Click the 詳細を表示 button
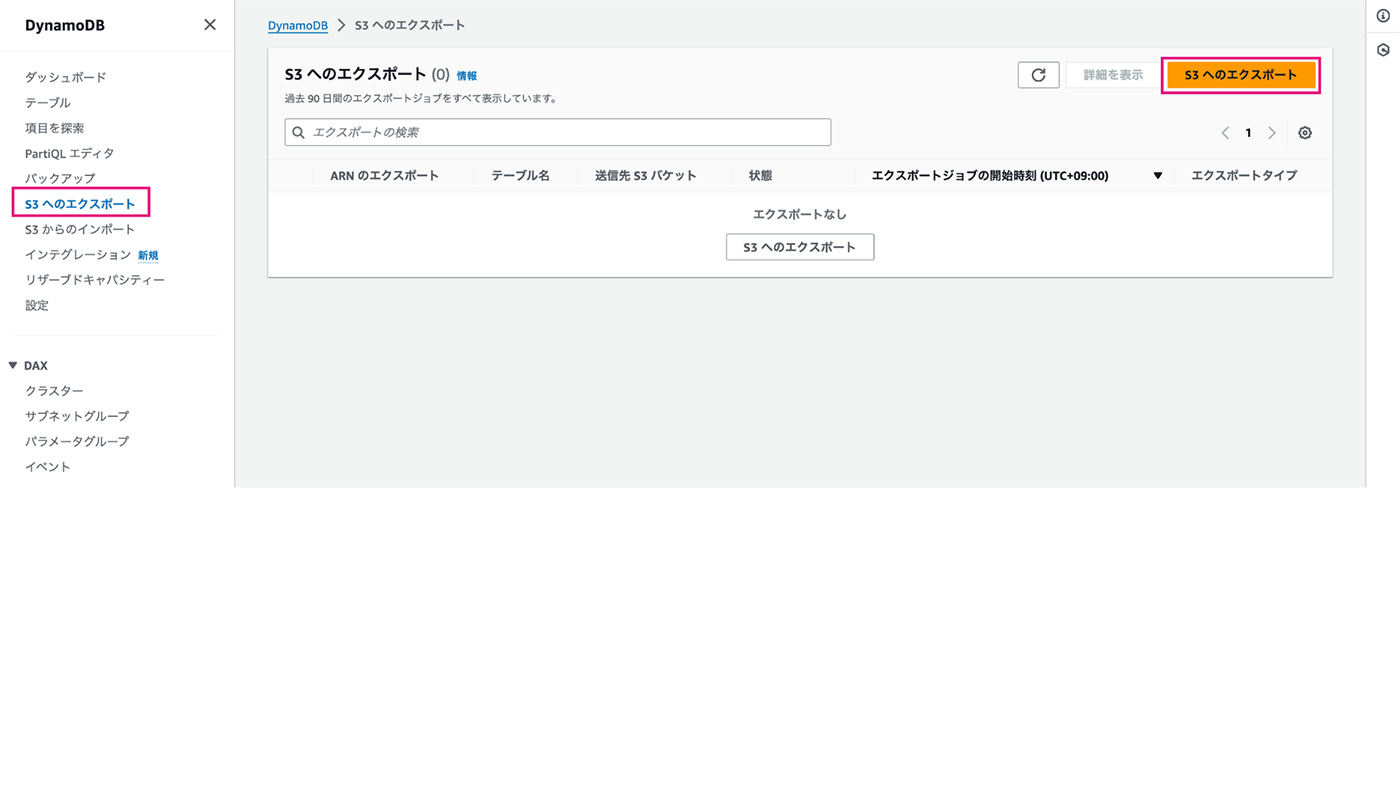The height and width of the screenshot is (788, 1400). coord(1113,75)
